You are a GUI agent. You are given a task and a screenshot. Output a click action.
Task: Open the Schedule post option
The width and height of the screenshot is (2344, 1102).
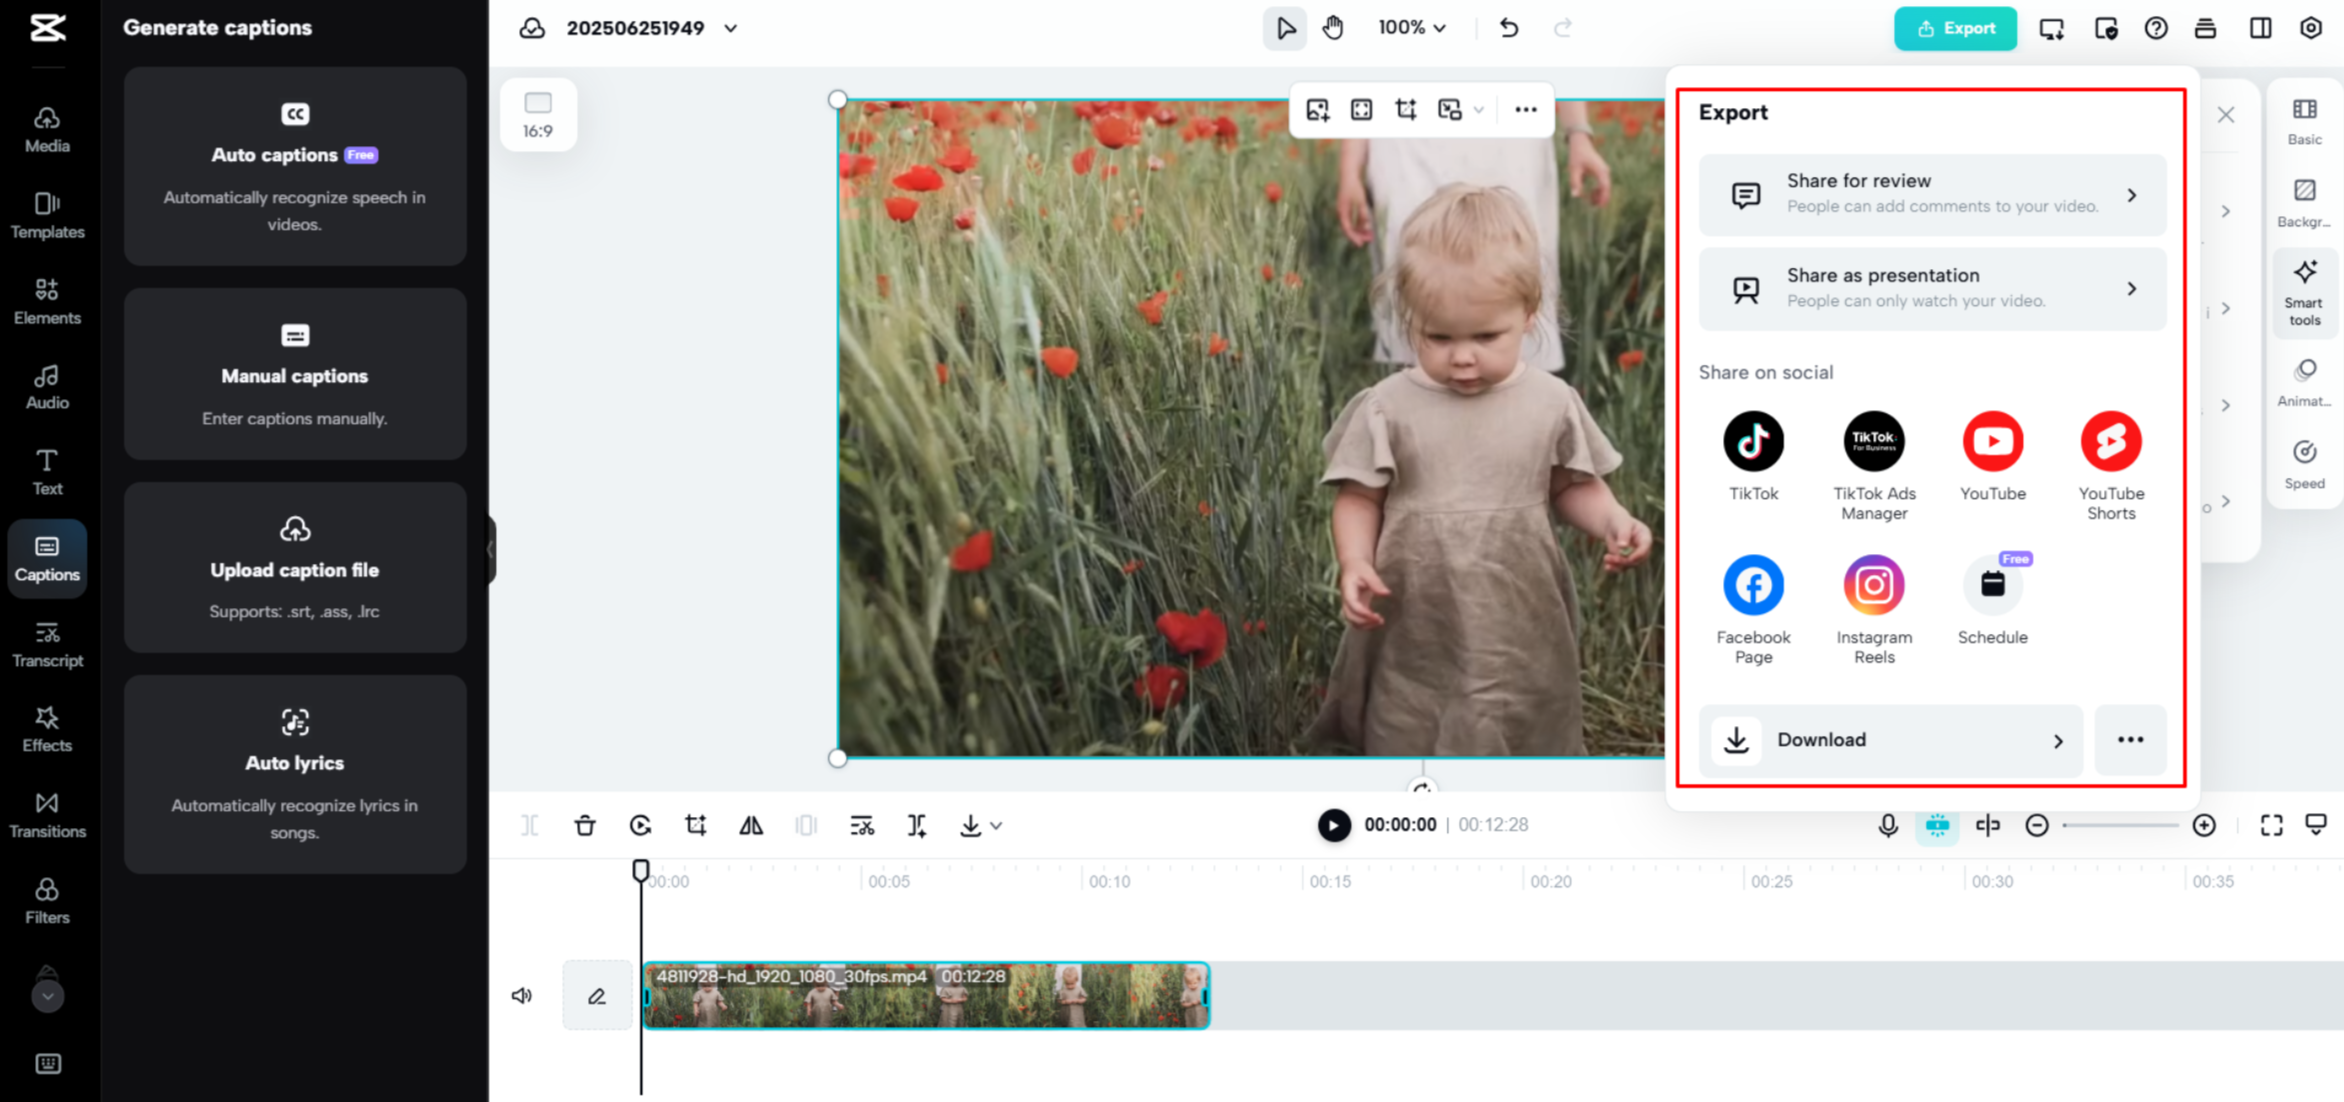tap(1992, 586)
